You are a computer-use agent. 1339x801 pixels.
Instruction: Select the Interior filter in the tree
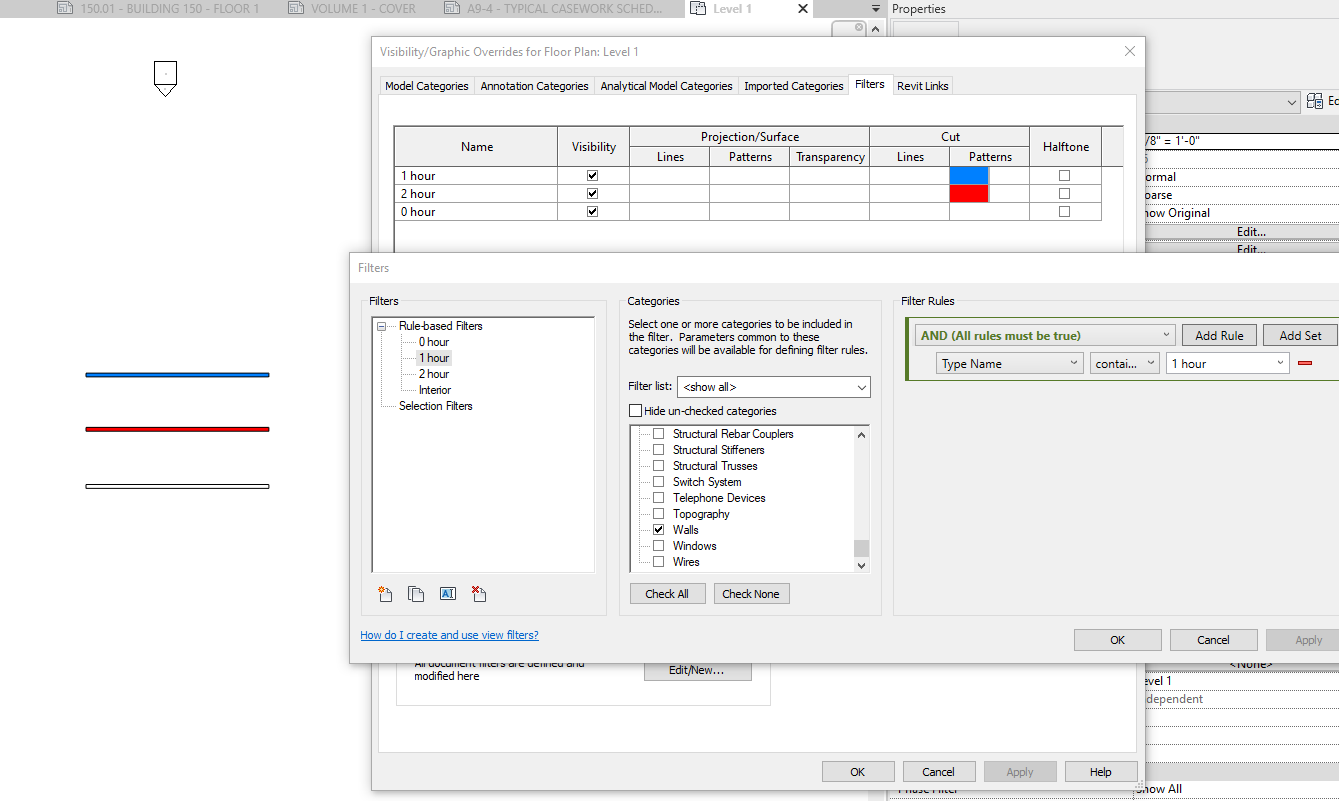(434, 389)
